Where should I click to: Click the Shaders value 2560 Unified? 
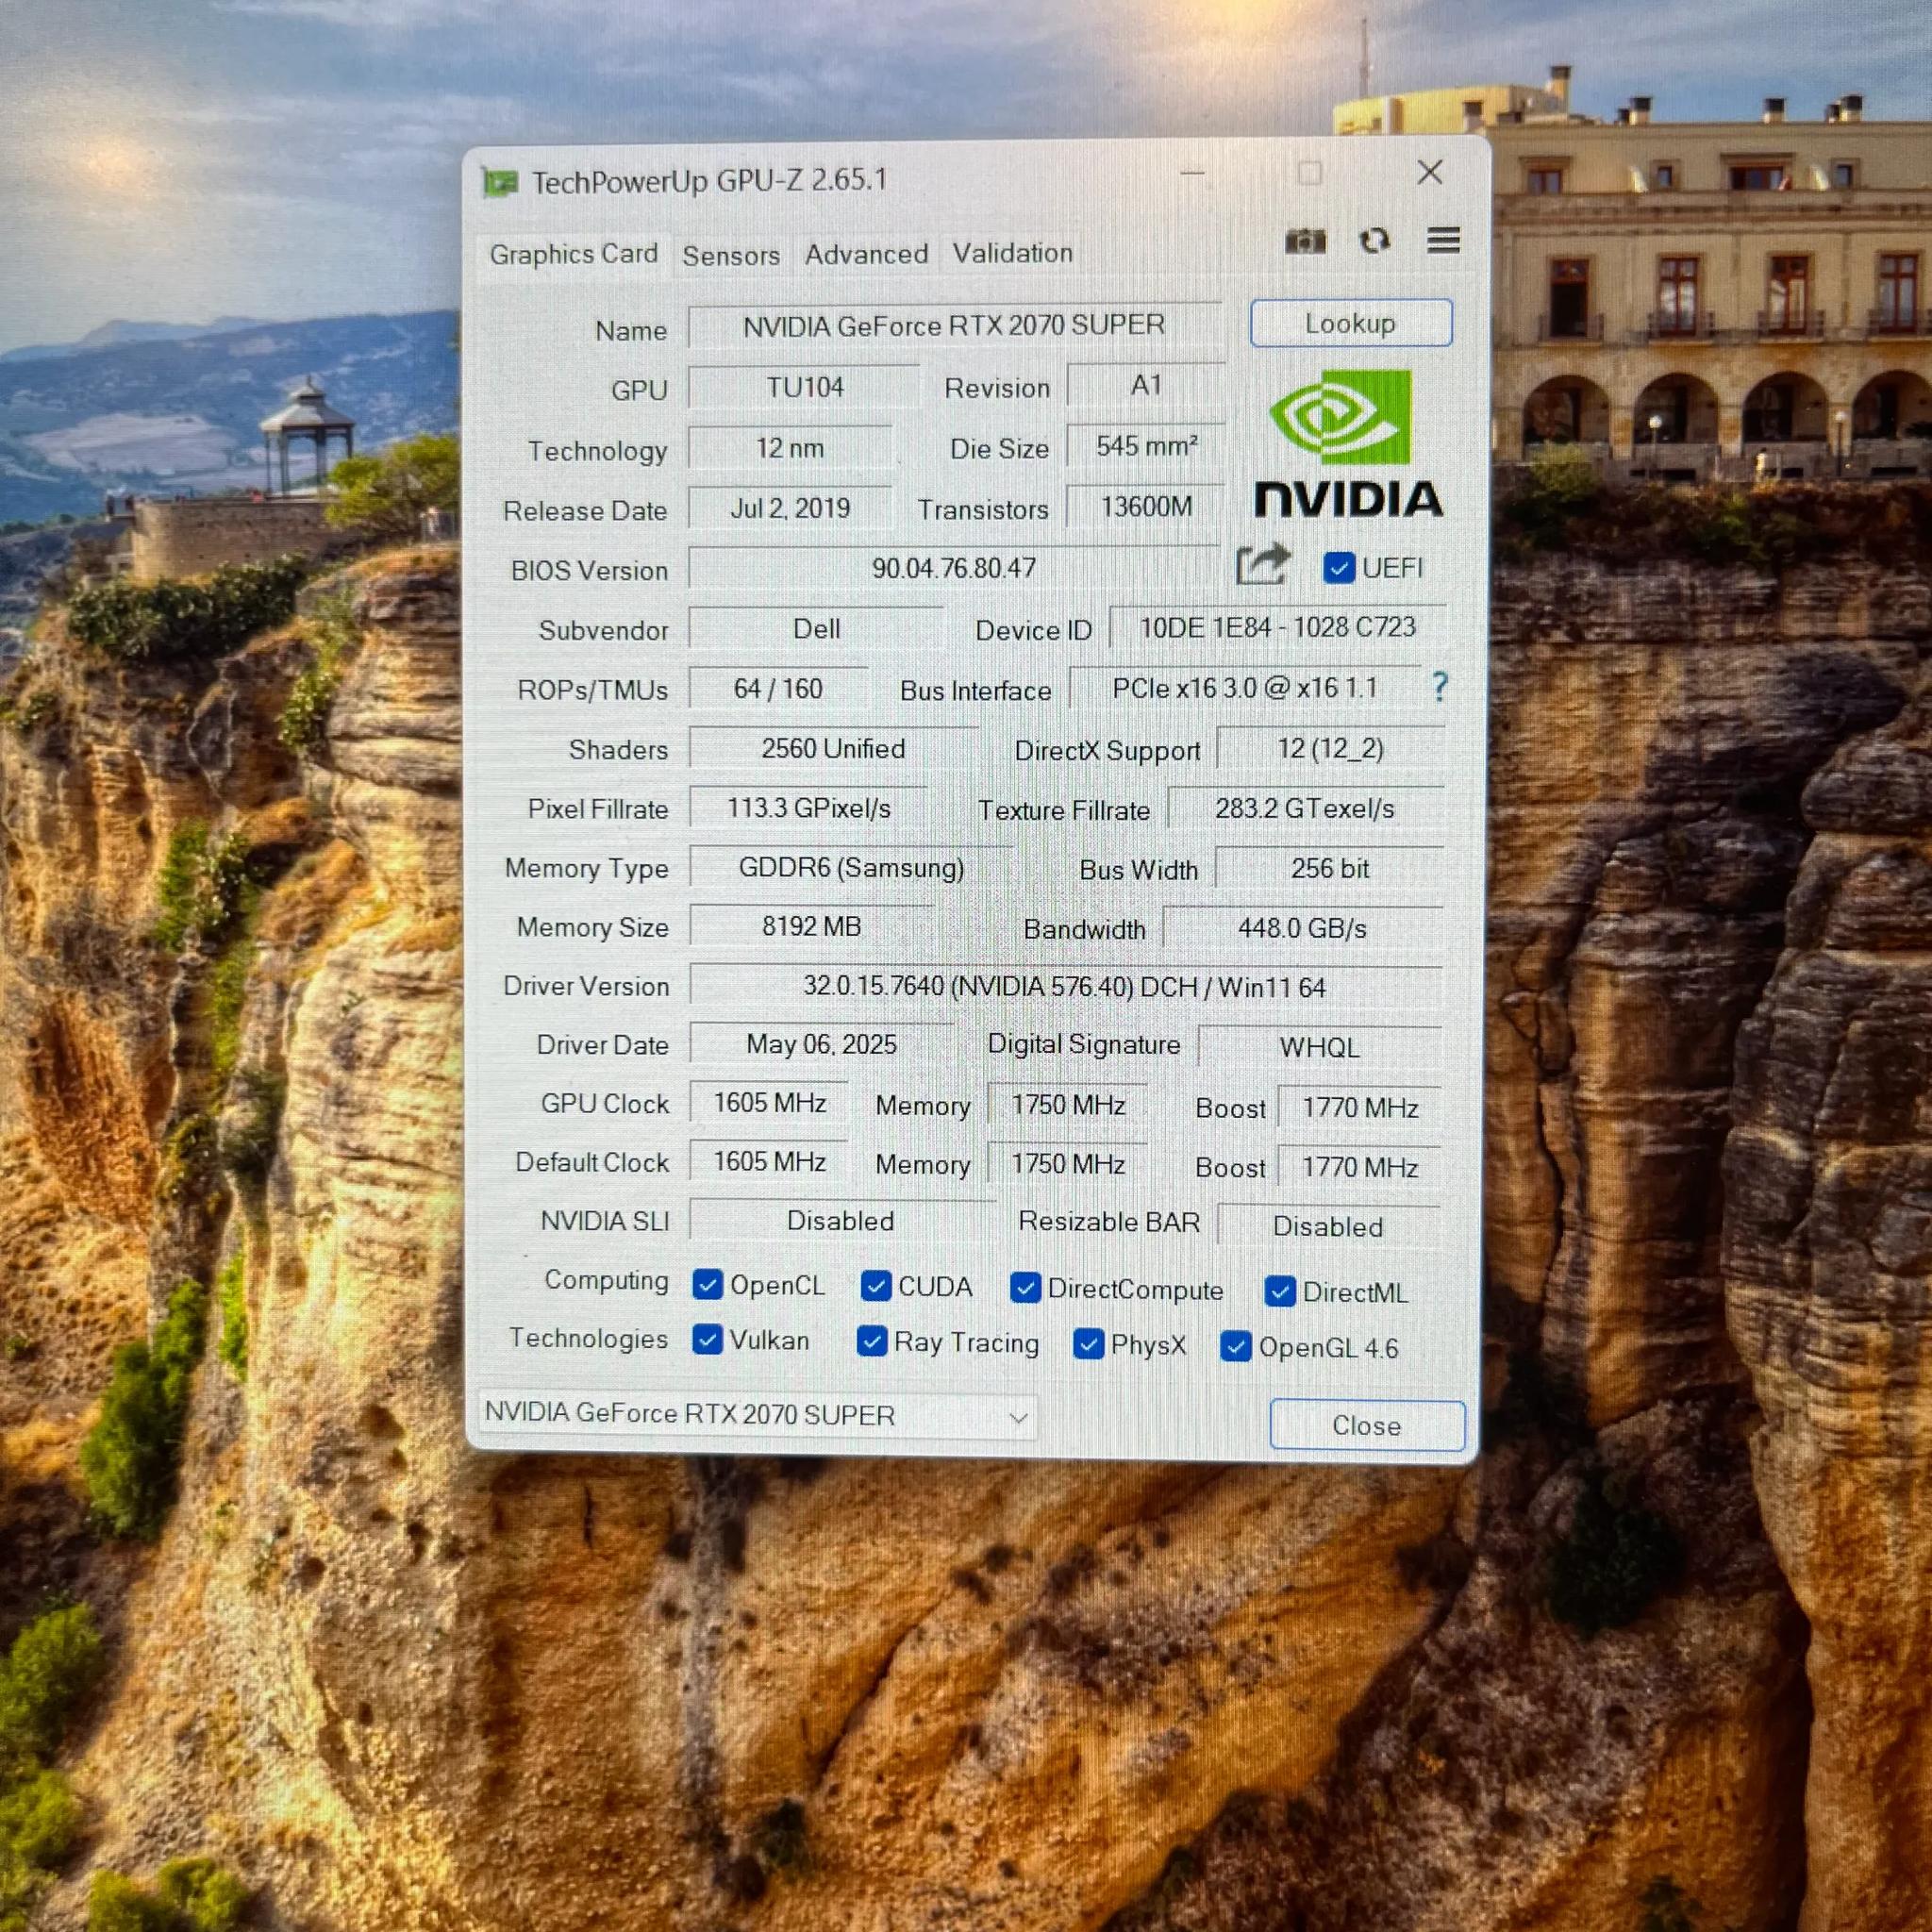(833, 748)
